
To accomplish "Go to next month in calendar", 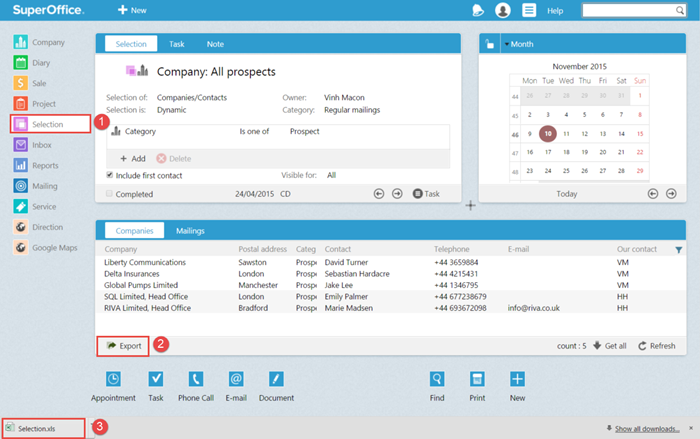I will coord(671,194).
